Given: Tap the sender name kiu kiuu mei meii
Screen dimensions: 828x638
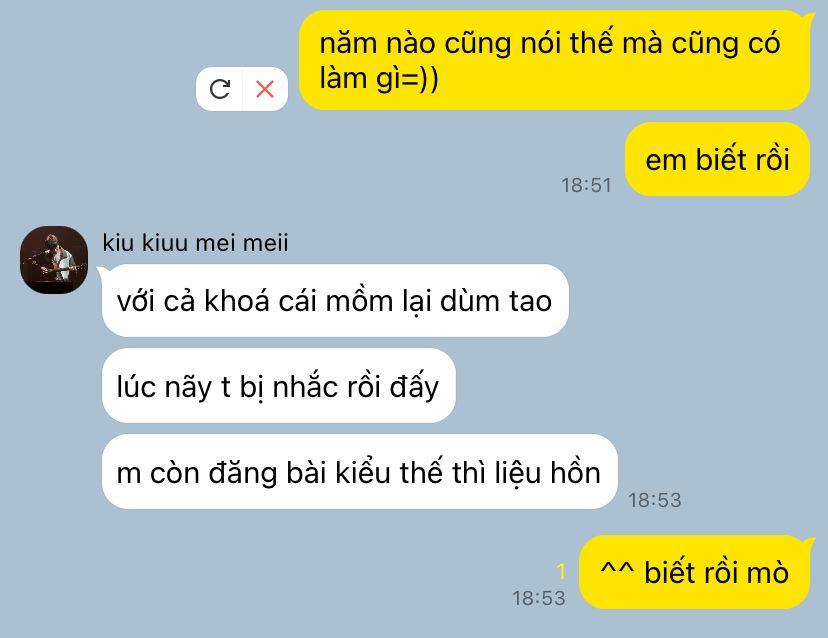Looking at the screenshot, I should pyautogui.click(x=195, y=243).
